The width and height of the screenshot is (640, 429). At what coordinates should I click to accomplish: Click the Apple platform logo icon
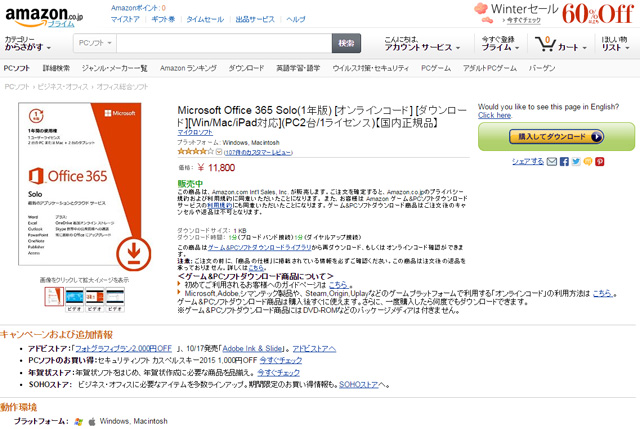pyautogui.click(x=92, y=422)
